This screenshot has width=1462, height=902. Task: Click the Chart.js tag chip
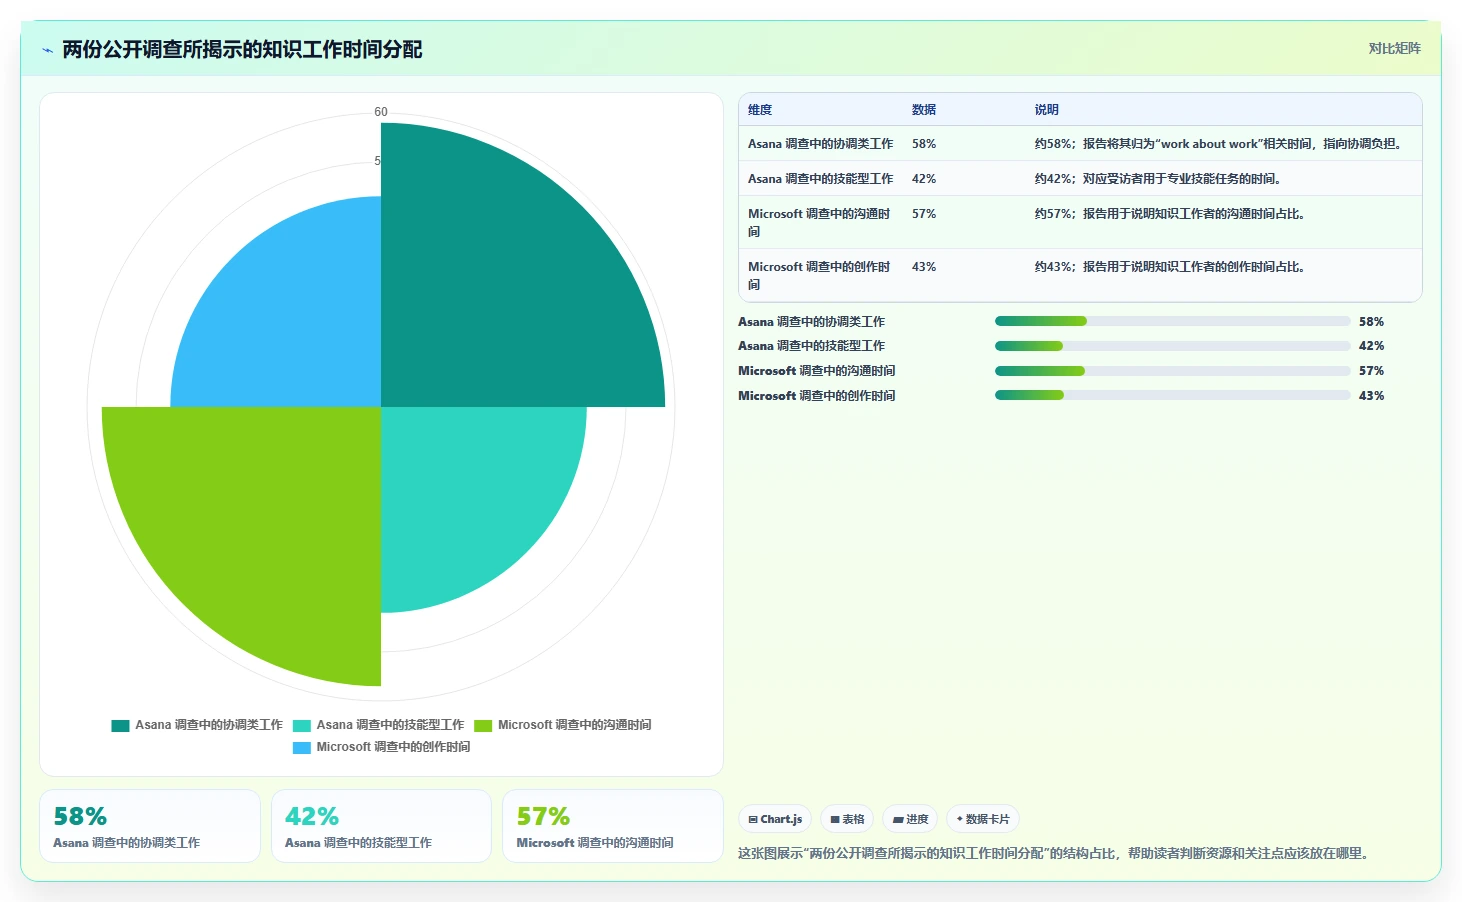tap(775, 819)
